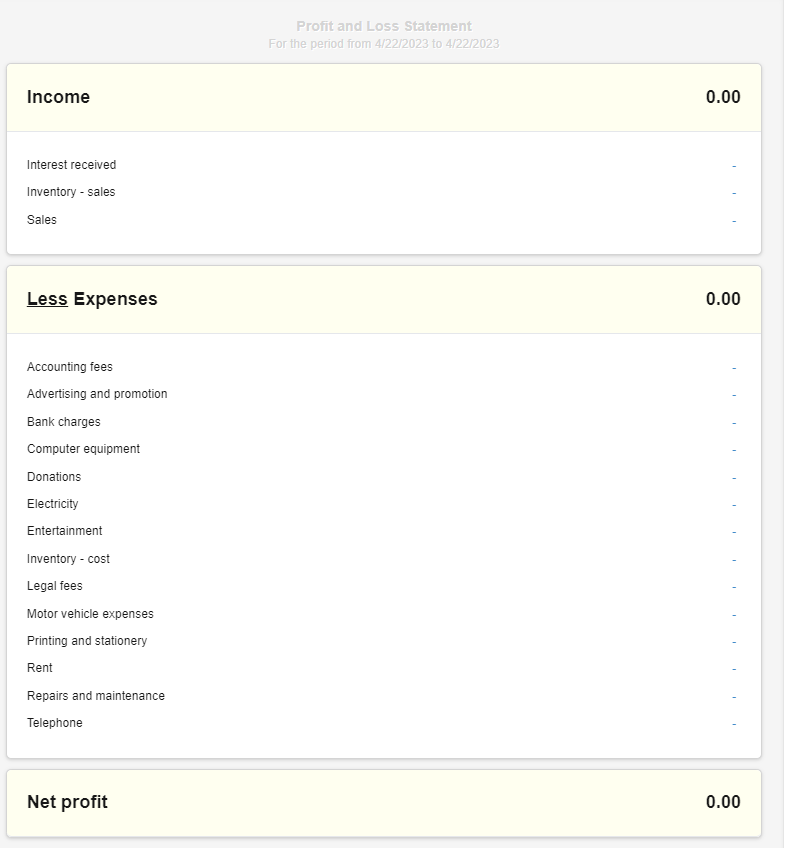This screenshot has width=797, height=848.
Task: Open the Sales row dash link
Action: (734, 221)
